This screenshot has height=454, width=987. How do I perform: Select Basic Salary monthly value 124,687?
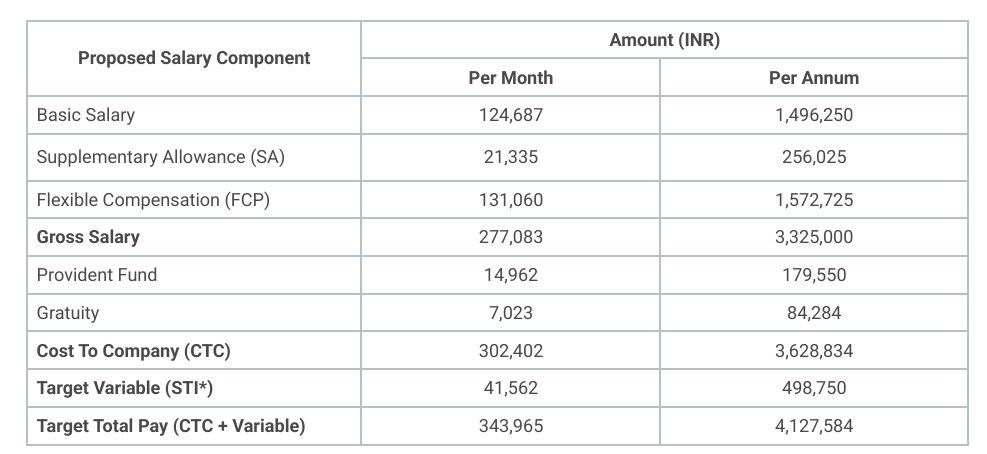click(x=510, y=115)
